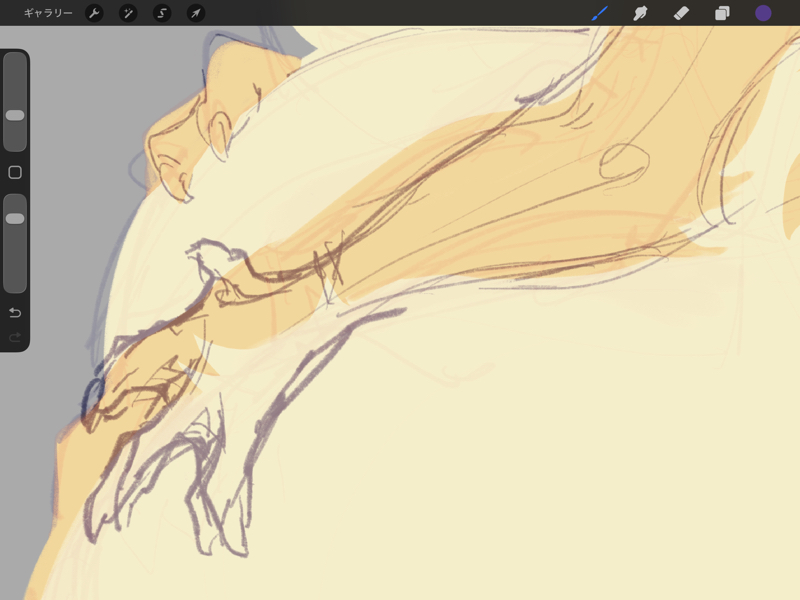Activate the S-shaped Selection tool
The image size is (800, 600).
pyautogui.click(x=162, y=13)
